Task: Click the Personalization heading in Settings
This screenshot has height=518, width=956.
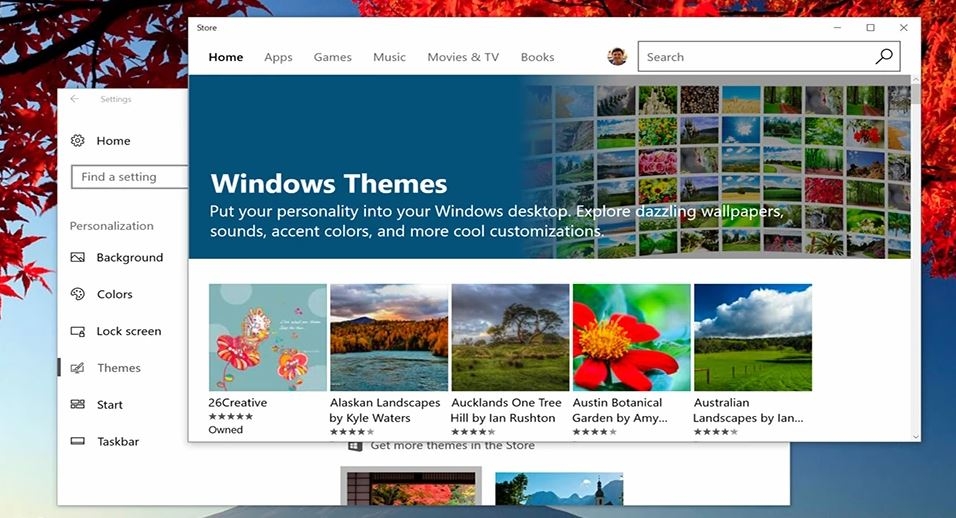Action: click(x=112, y=225)
